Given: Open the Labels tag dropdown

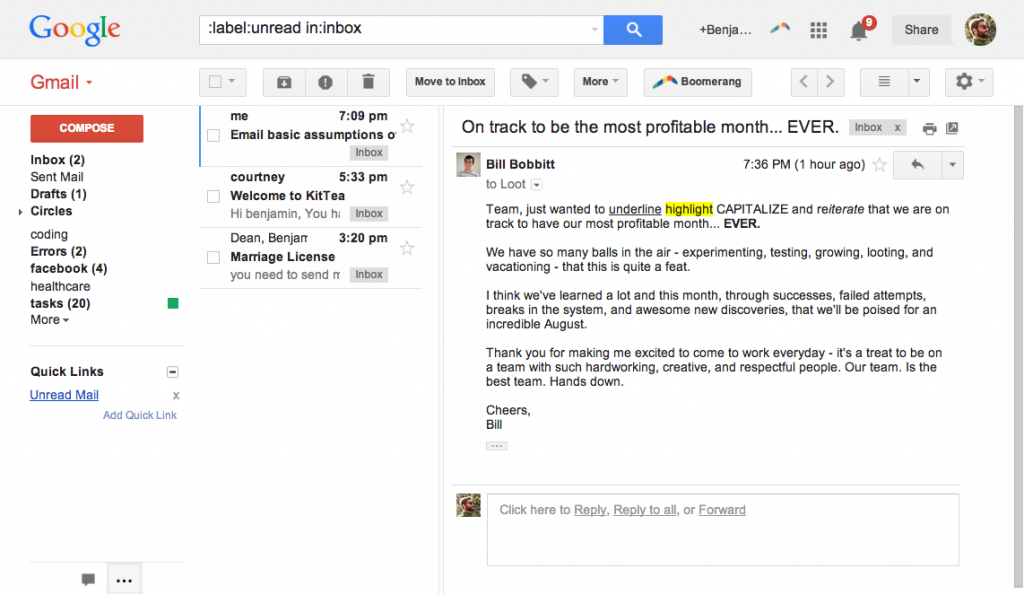Looking at the screenshot, I should tap(534, 82).
